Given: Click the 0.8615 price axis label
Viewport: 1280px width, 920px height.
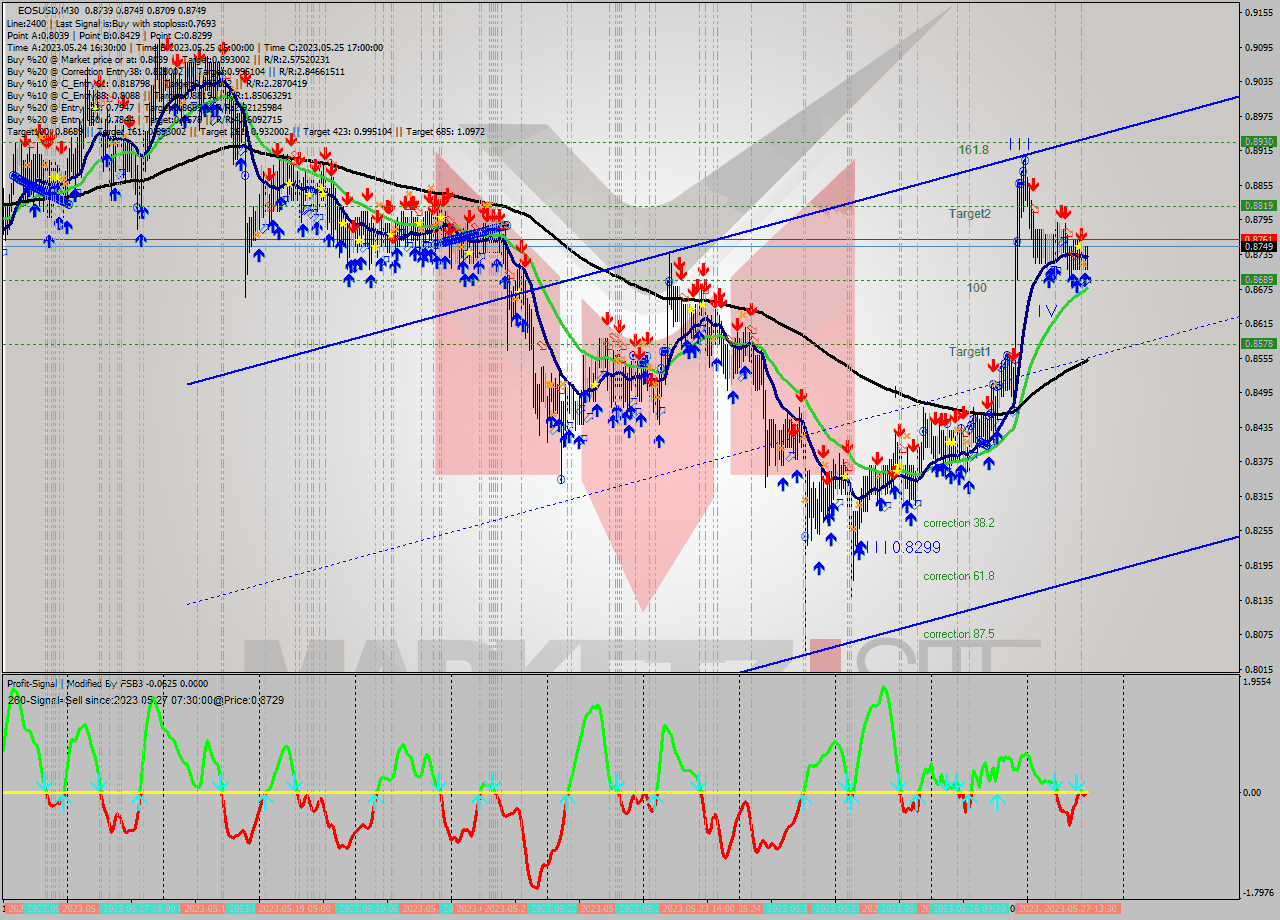Looking at the screenshot, I should tap(1259, 323).
